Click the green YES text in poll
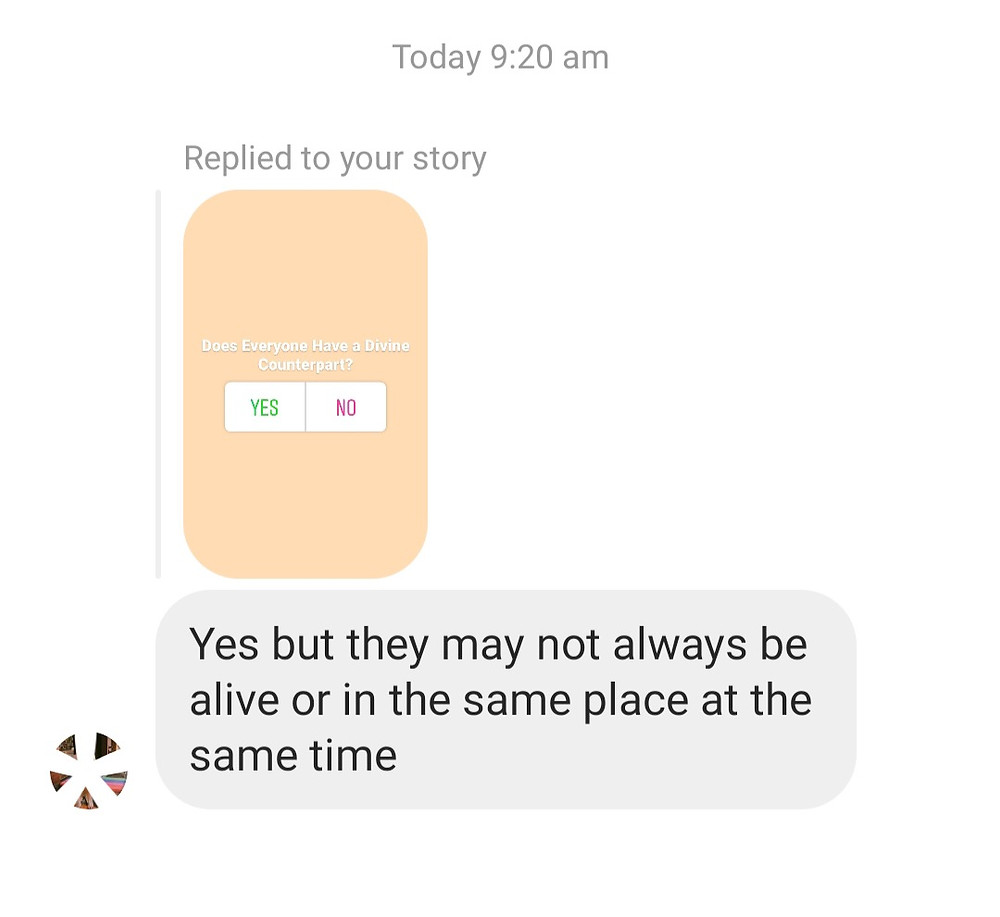 [264, 407]
